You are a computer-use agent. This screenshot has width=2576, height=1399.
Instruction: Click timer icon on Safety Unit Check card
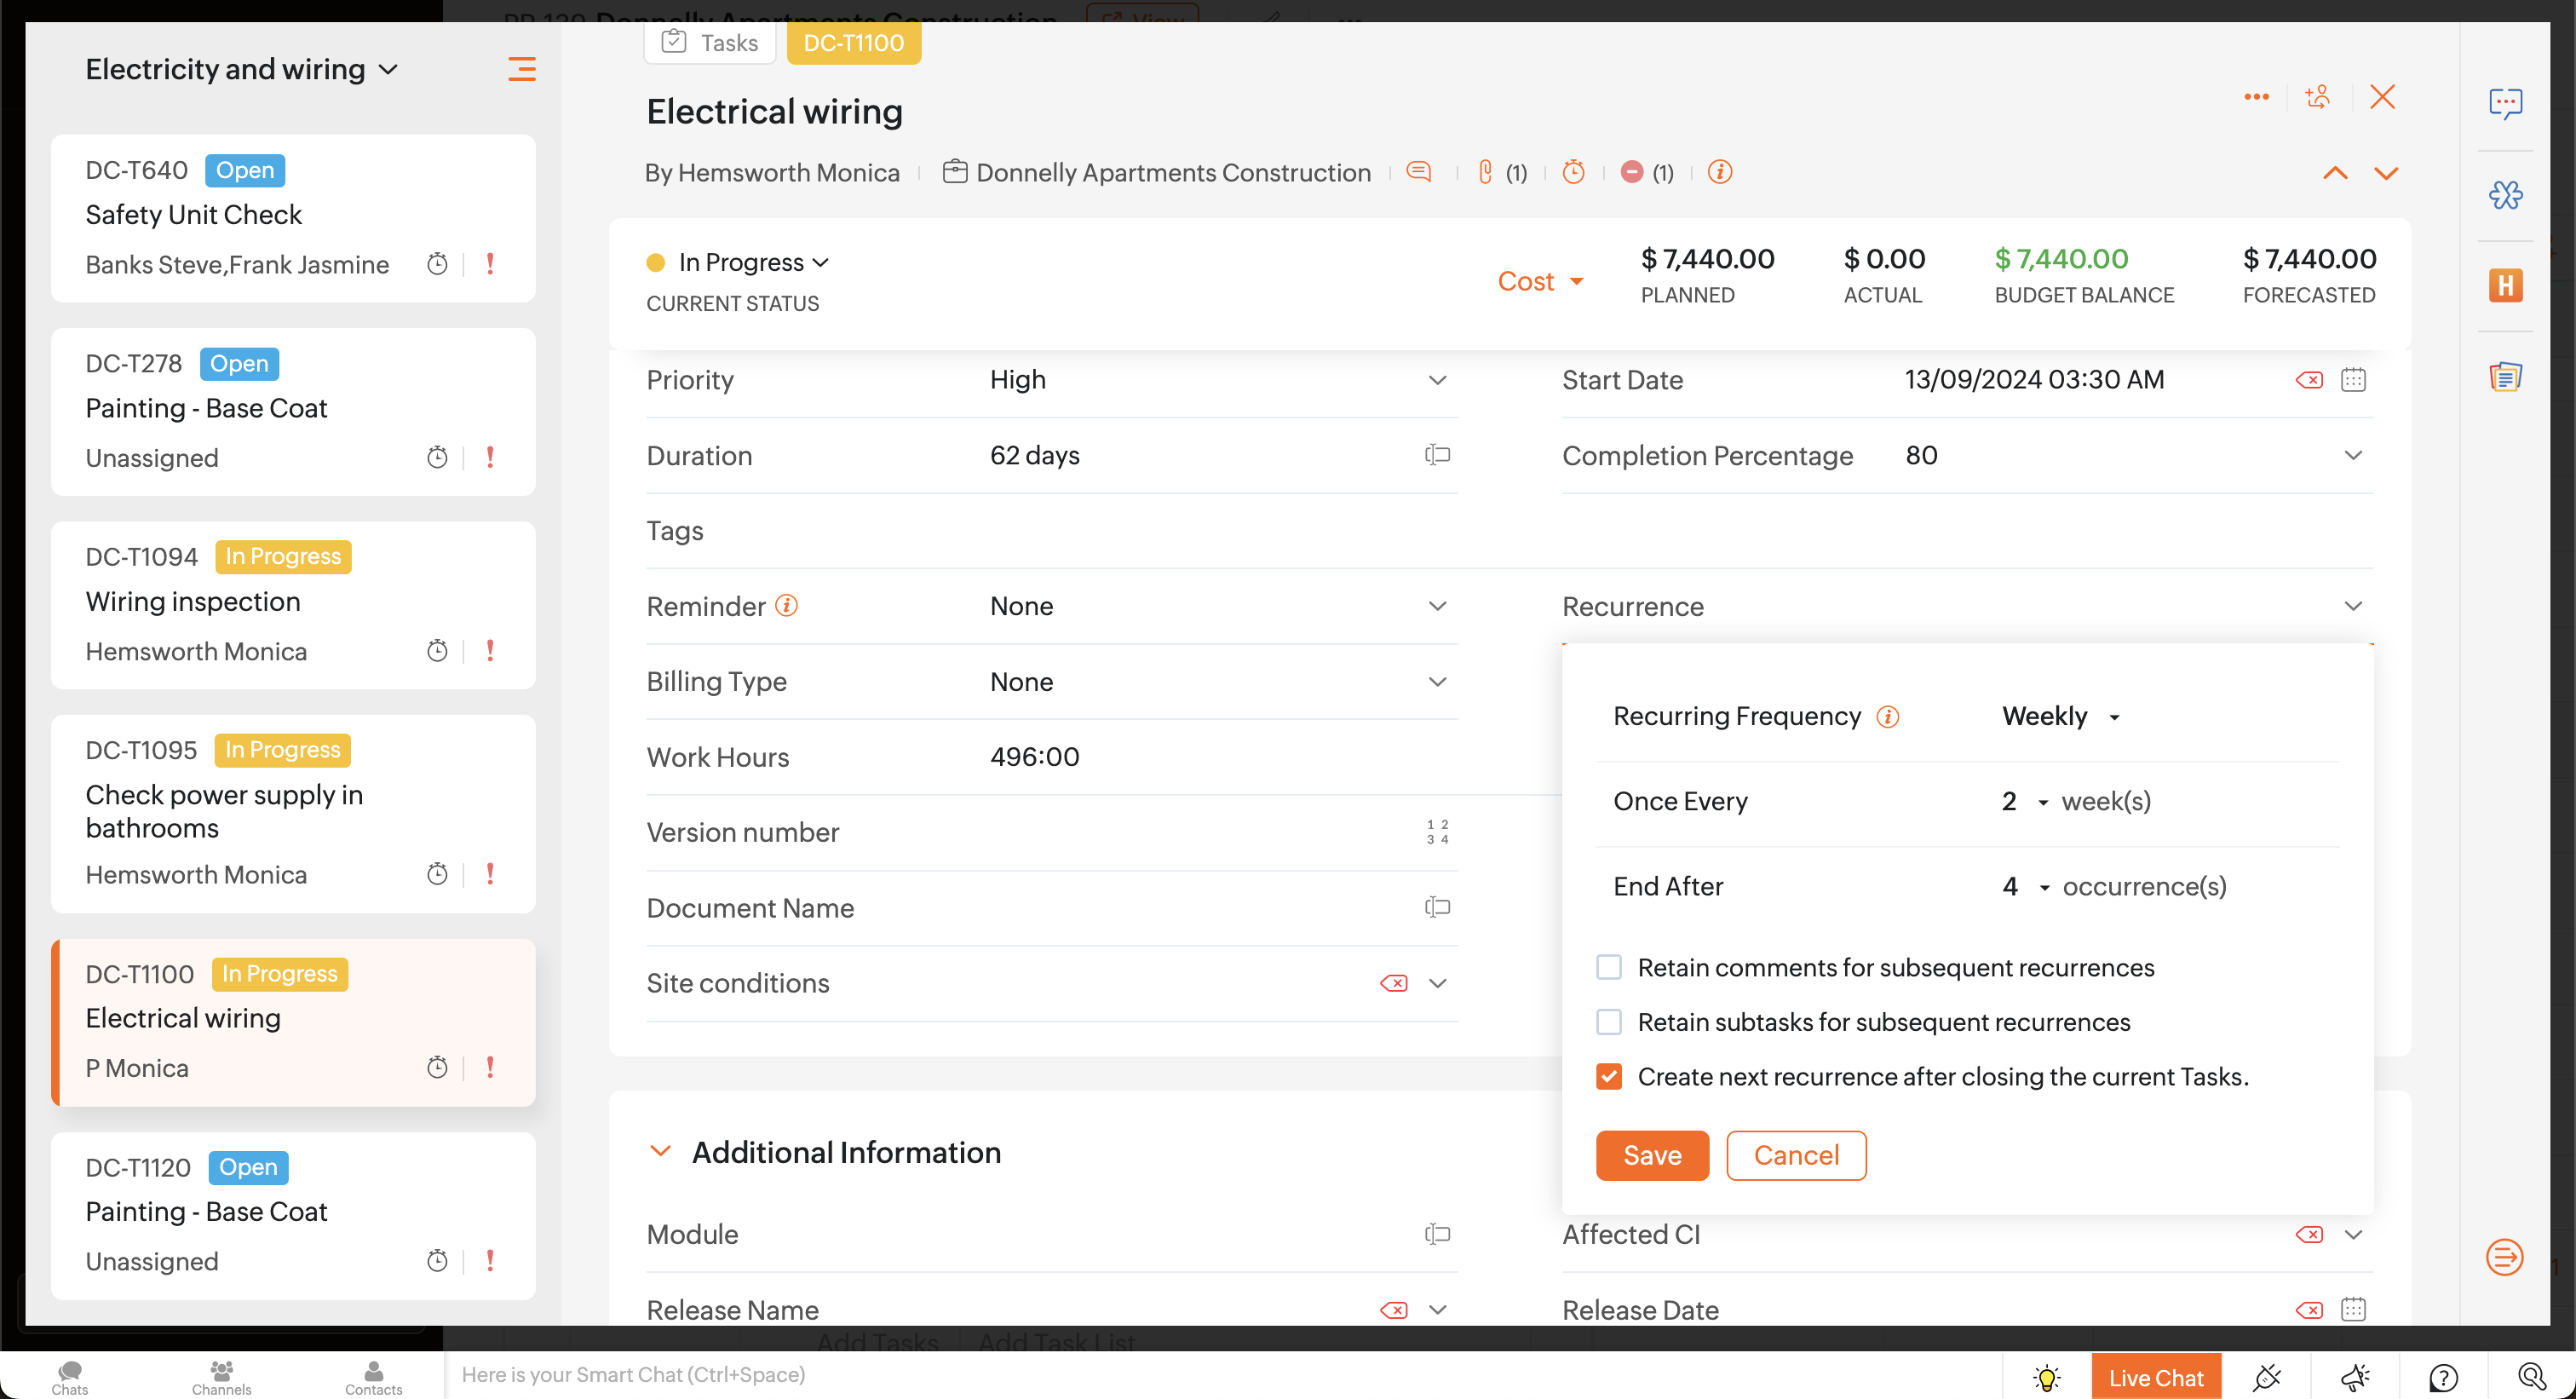pos(437,264)
